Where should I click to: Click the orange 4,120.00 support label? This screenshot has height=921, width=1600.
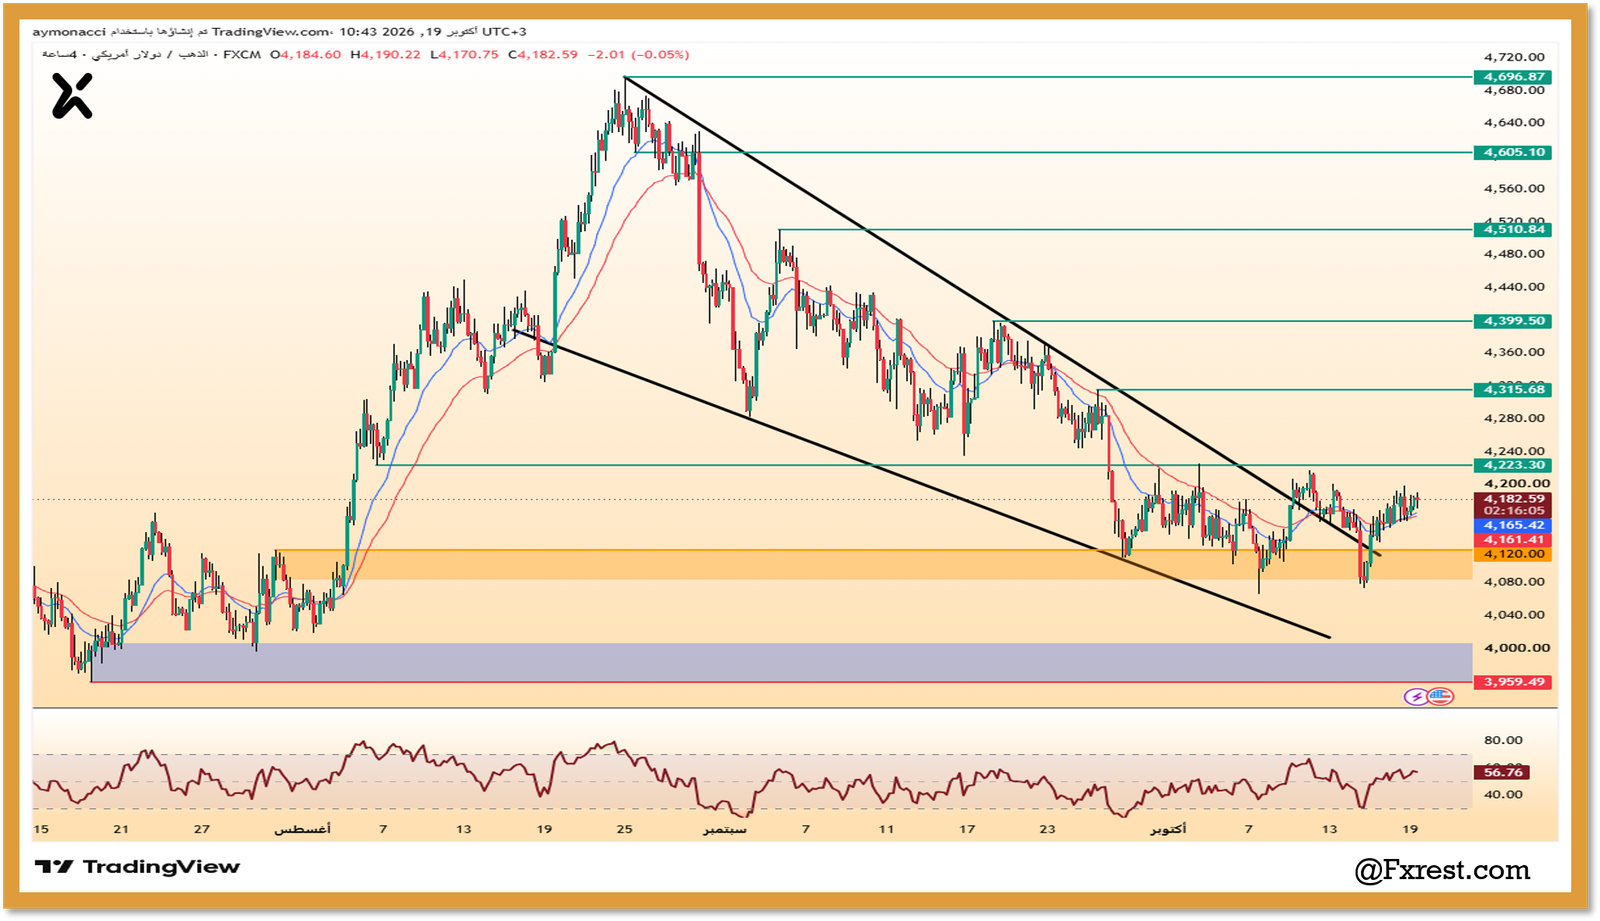[1512, 553]
